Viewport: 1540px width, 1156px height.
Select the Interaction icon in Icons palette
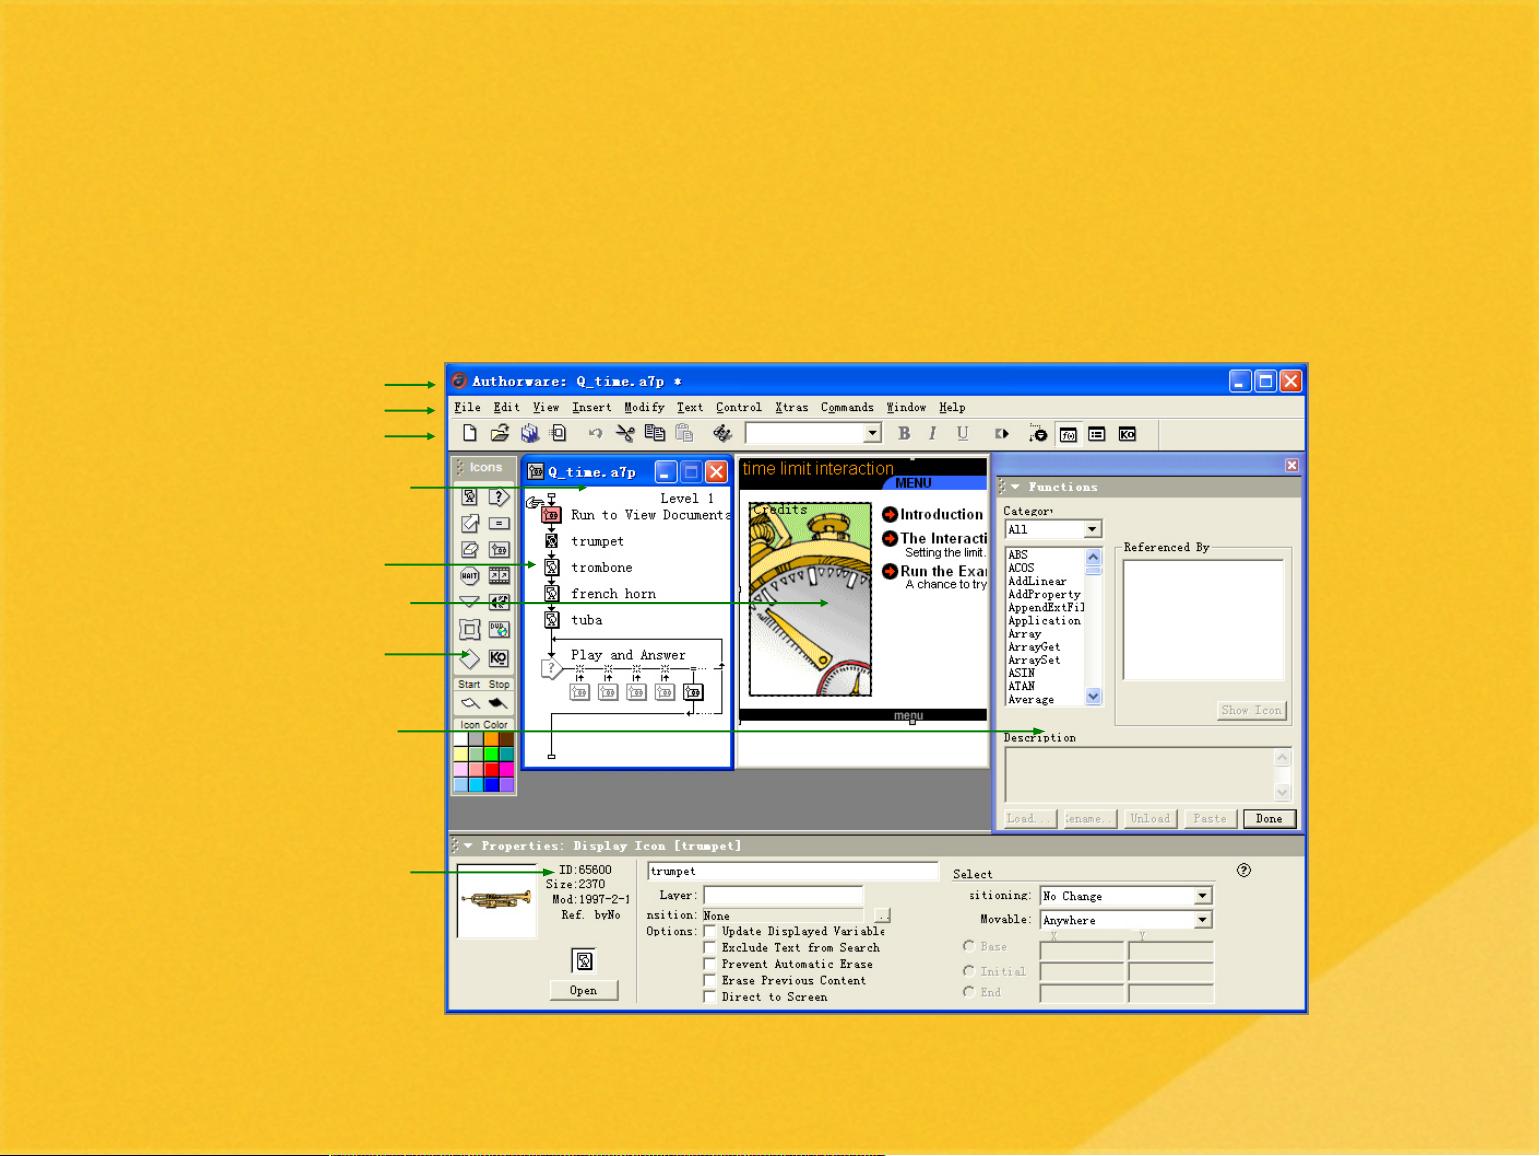[x=499, y=497]
